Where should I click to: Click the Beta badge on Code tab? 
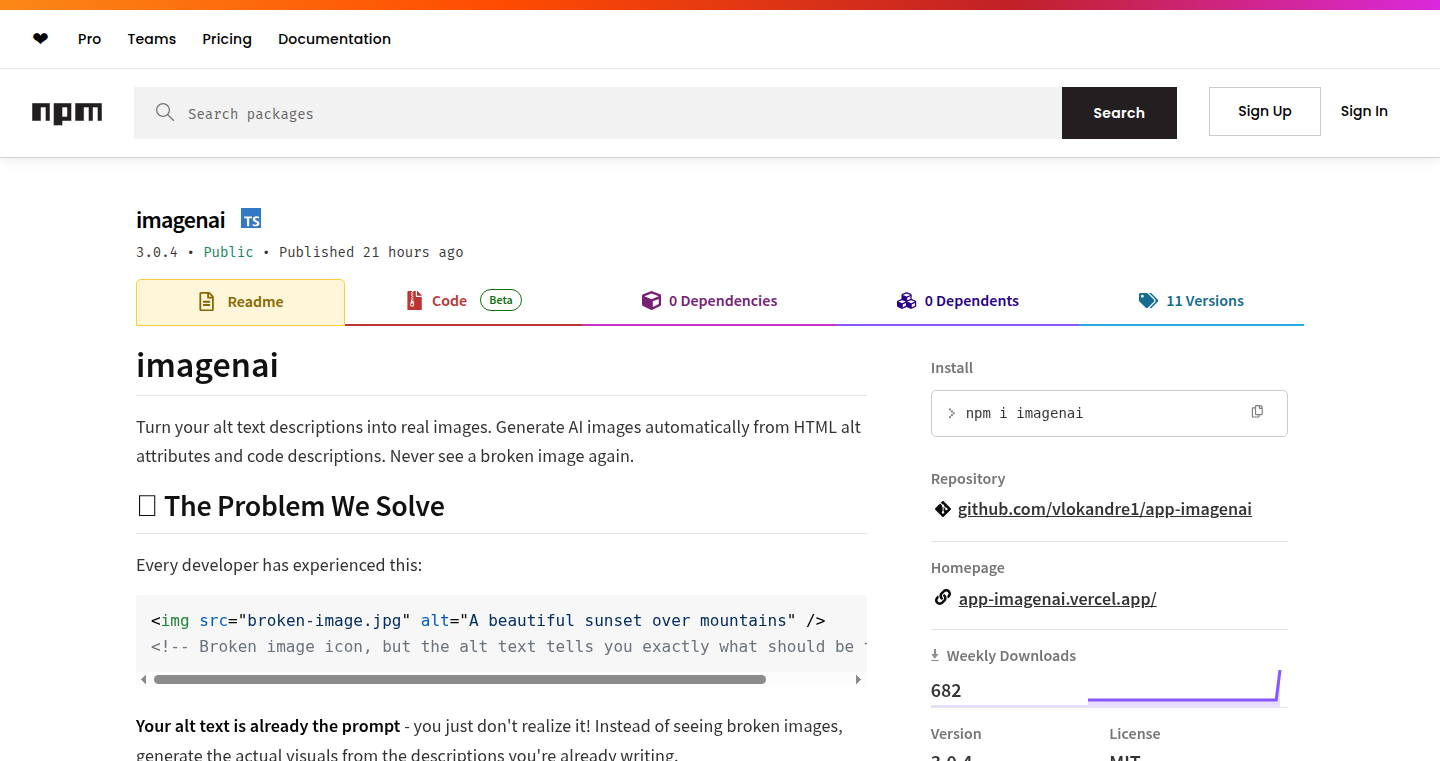coord(501,300)
